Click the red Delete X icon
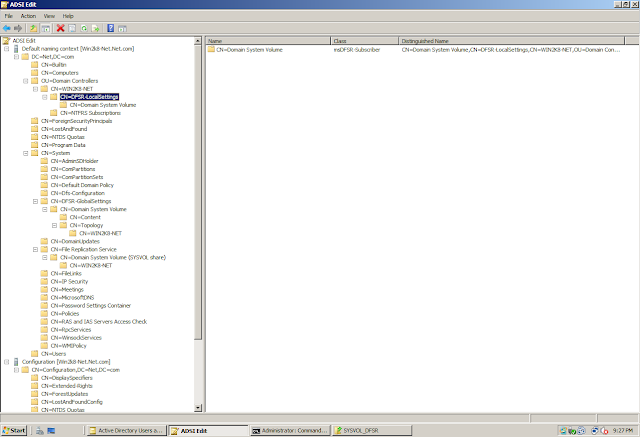Screen dimensions: 640x437 [60, 28]
